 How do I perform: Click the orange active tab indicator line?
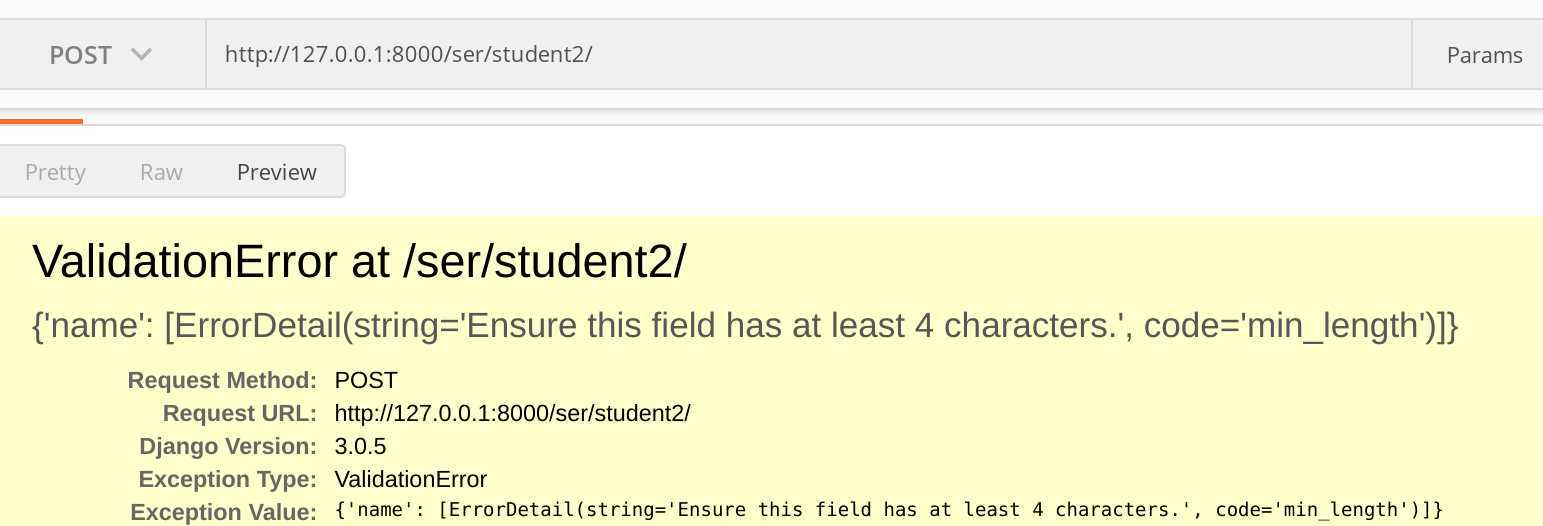click(41, 121)
